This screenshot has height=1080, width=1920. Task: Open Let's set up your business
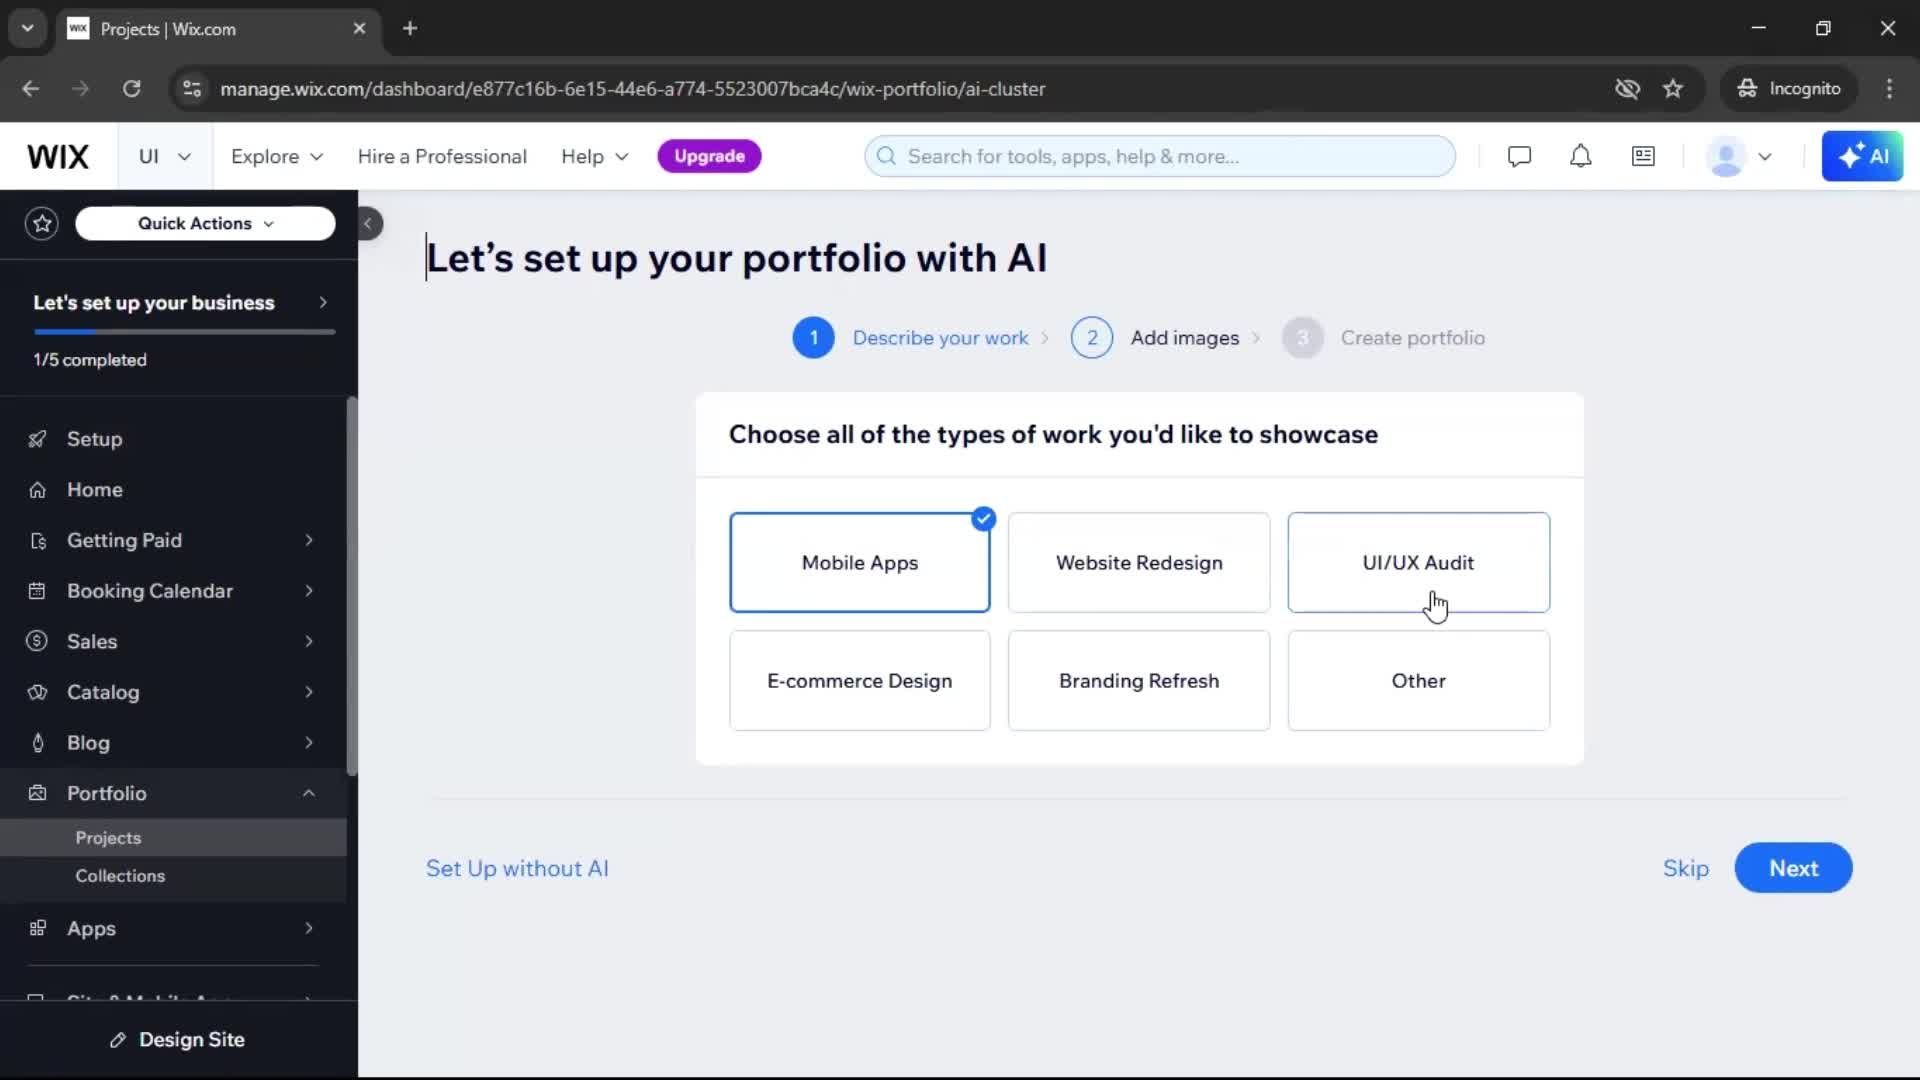click(x=179, y=303)
